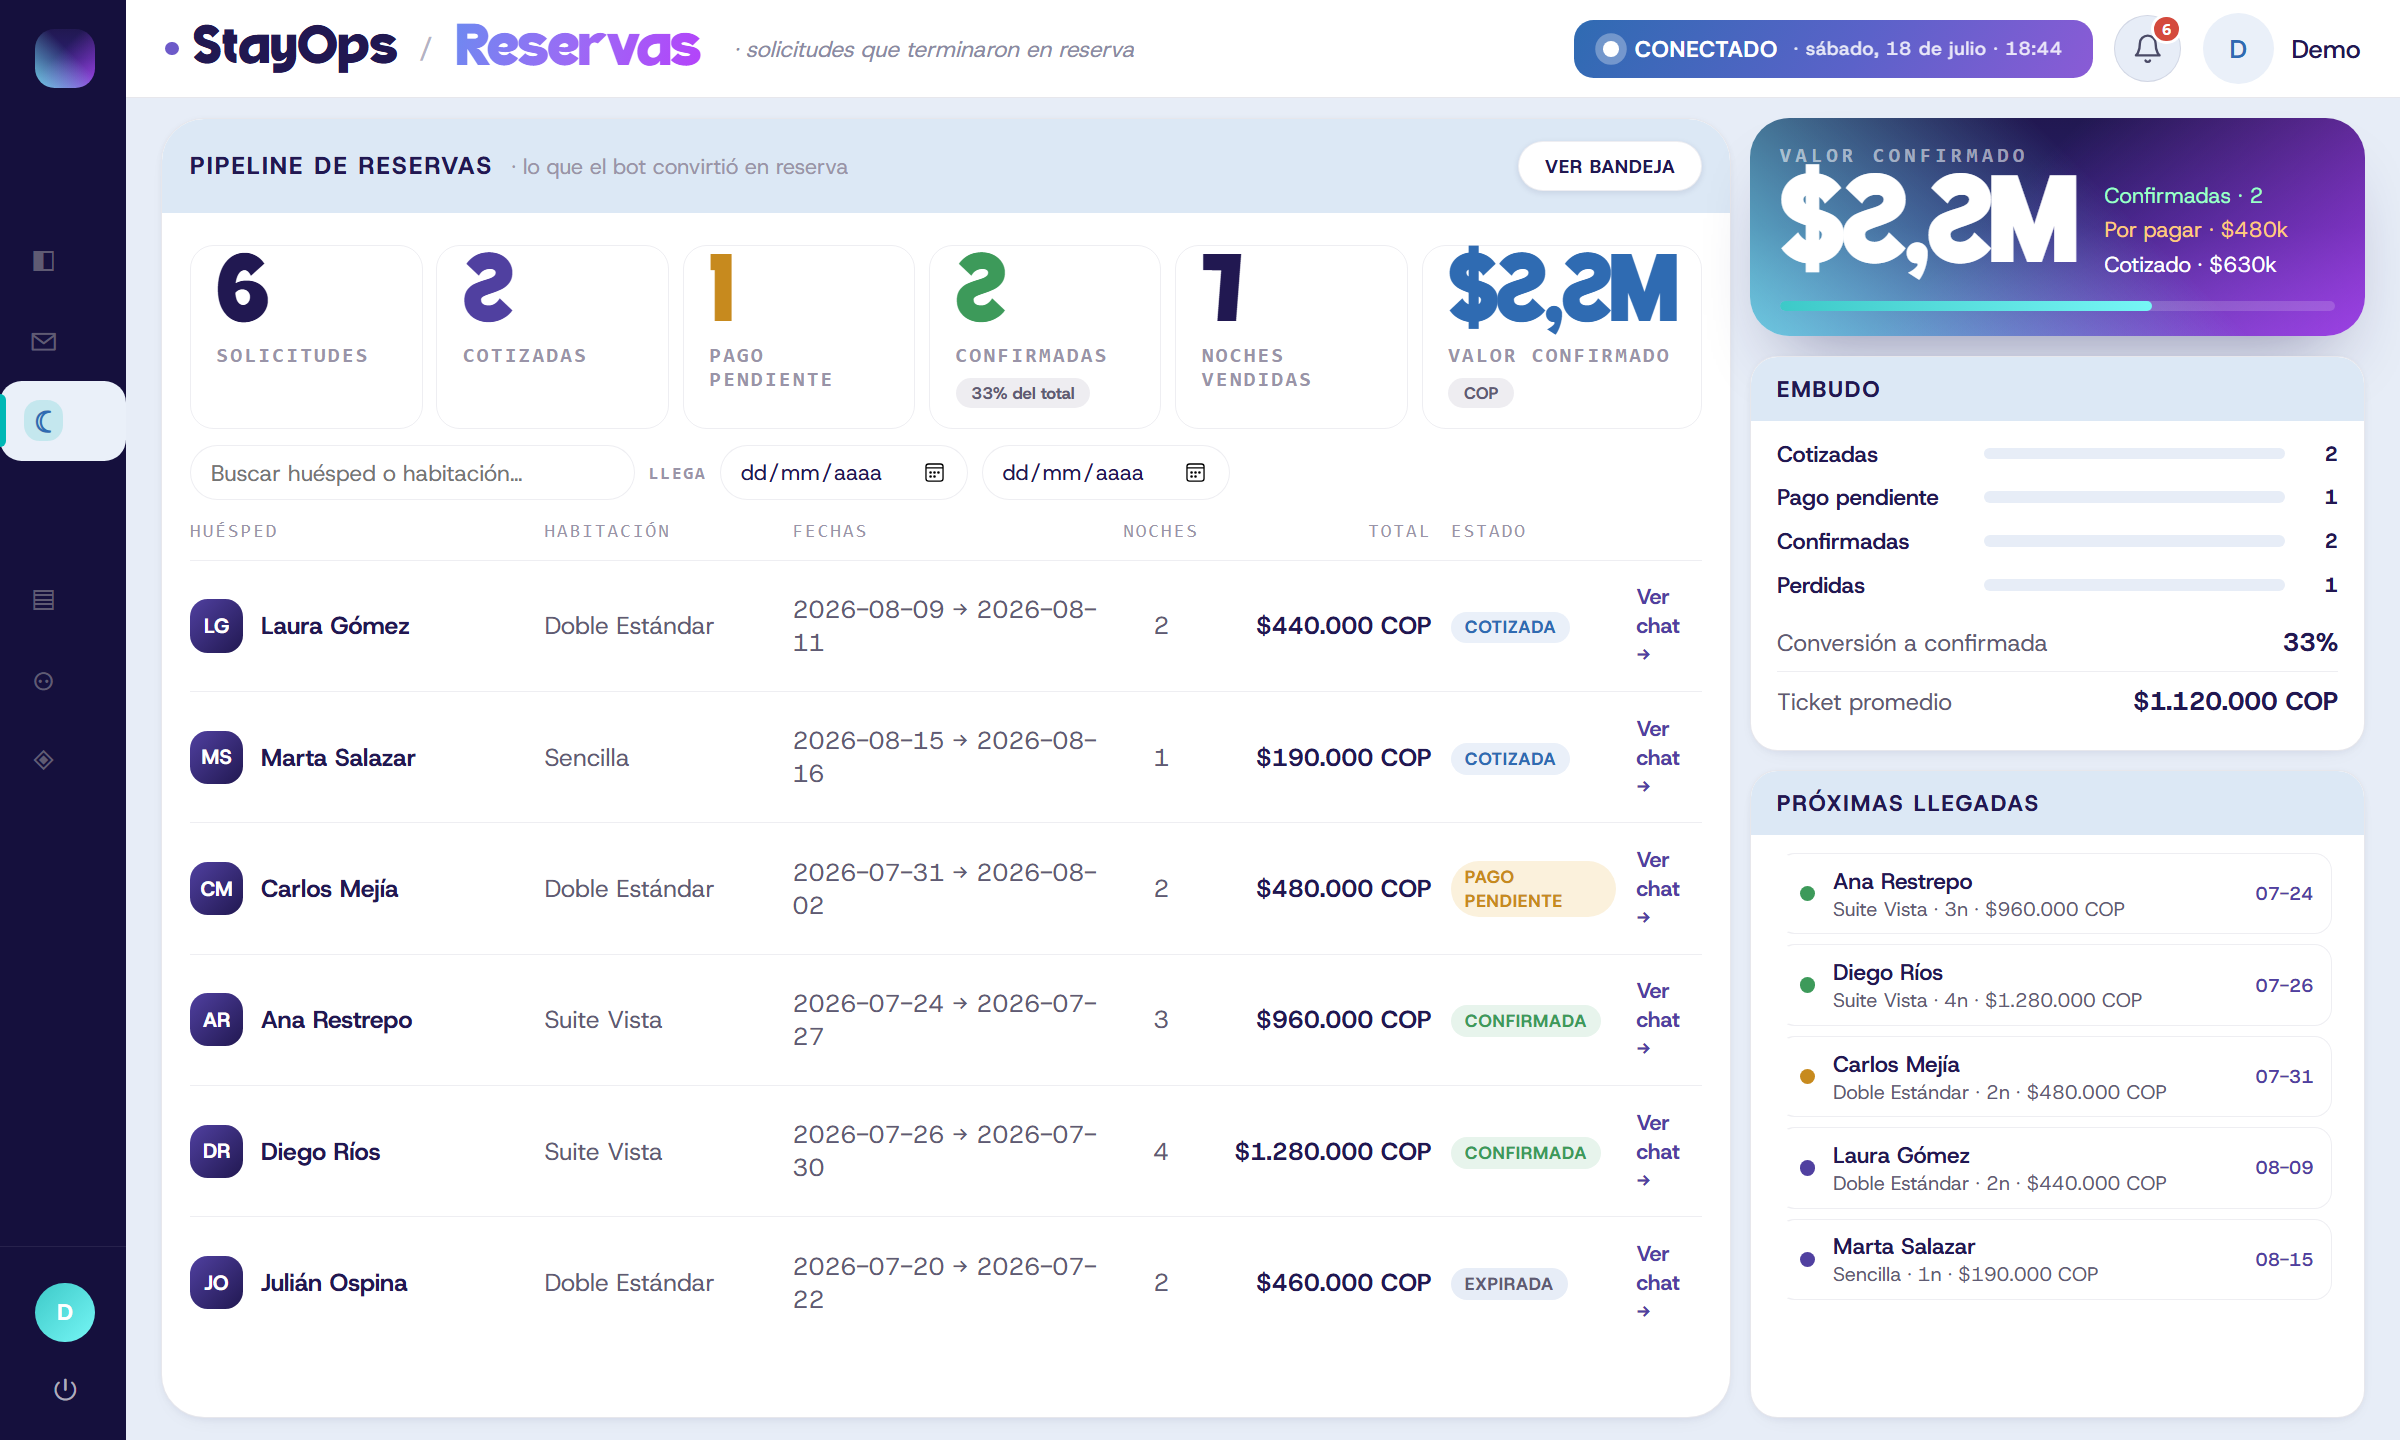Image resolution: width=2400 pixels, height=1440 pixels.
Task: Open the second date calendar picker
Action: pos(1195,473)
